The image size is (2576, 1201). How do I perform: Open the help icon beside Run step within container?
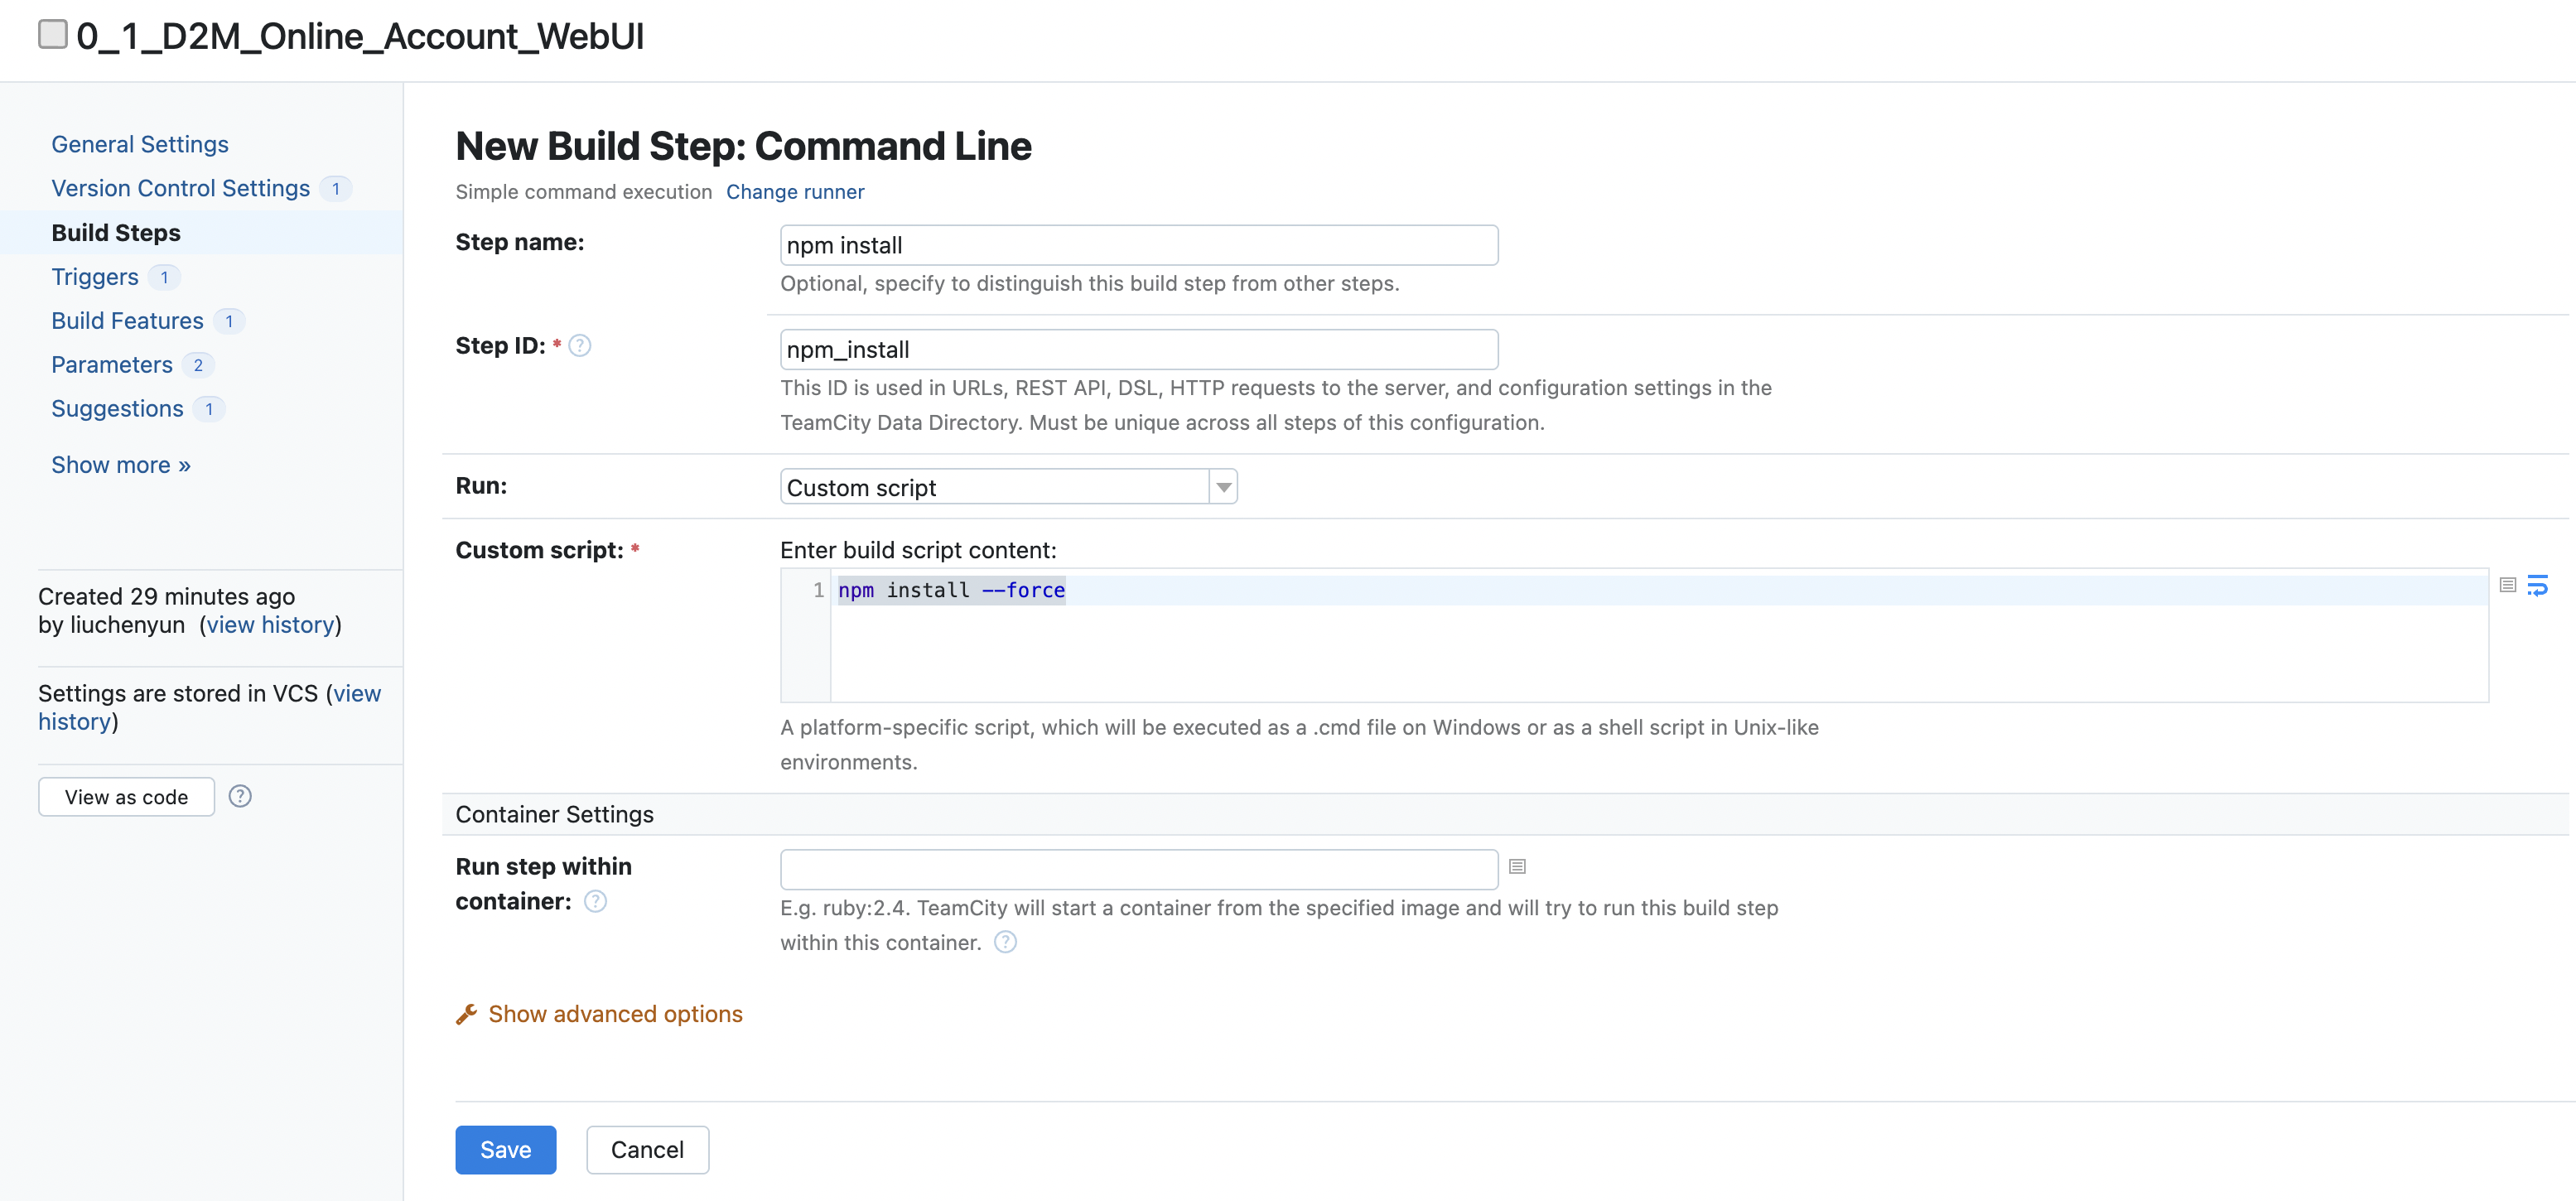point(595,902)
